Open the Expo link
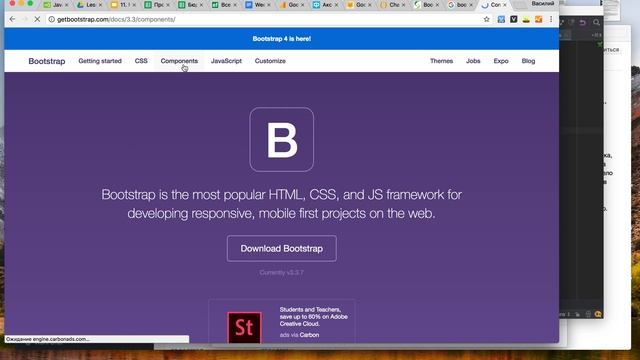The width and height of the screenshot is (640, 360). coord(501,61)
